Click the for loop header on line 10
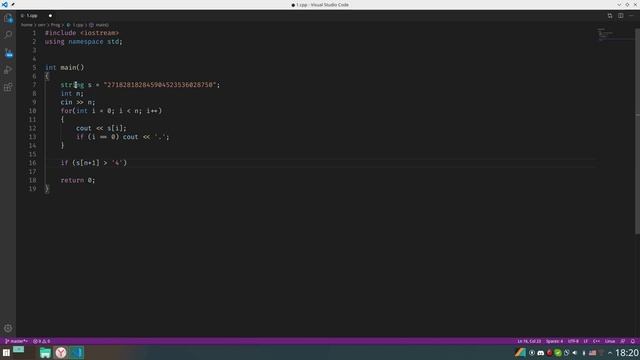Image resolution: width=640 pixels, height=360 pixels. tap(111, 111)
